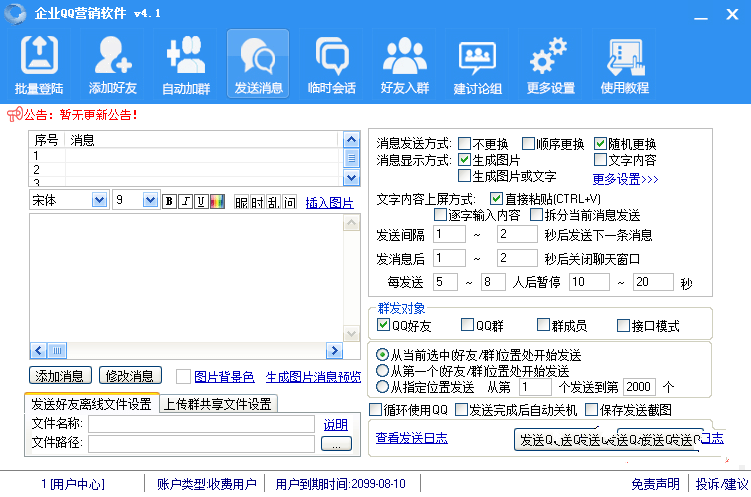The image size is (751, 497).
Task: Toggle the 生成图片 checkbox
Action: (x=464, y=159)
